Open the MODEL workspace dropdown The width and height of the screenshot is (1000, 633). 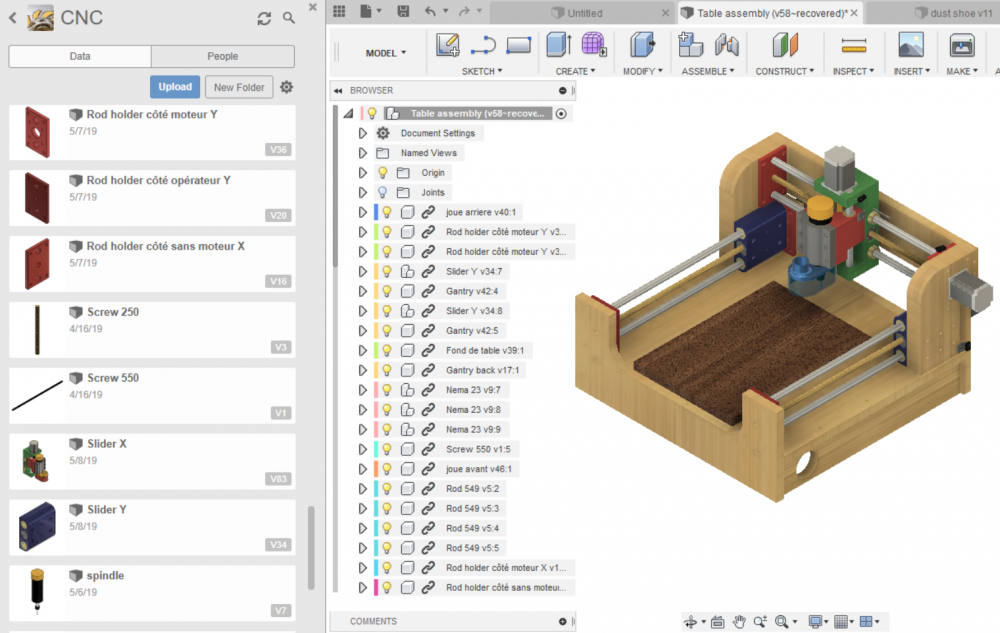[386, 53]
